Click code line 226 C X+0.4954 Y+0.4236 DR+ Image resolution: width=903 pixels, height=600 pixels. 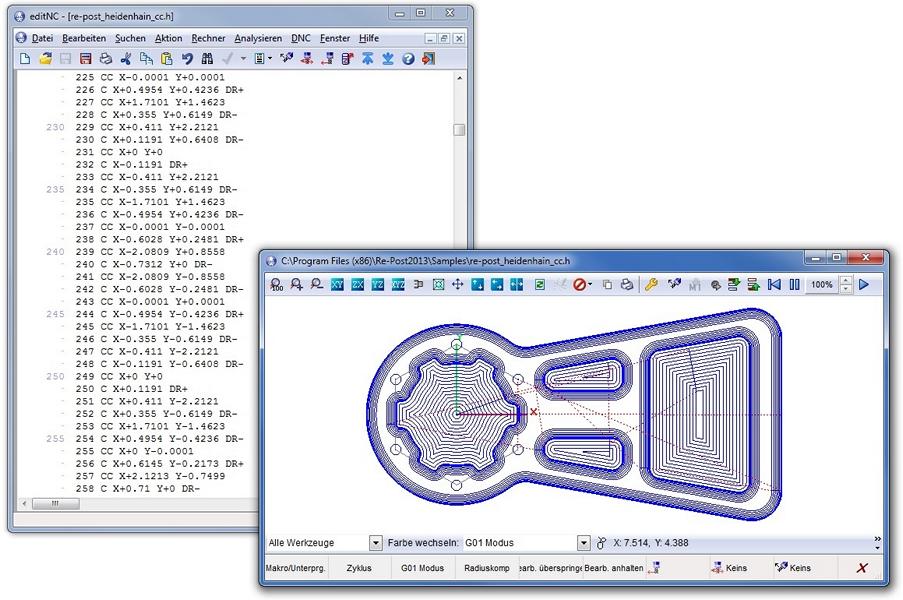pos(160,90)
